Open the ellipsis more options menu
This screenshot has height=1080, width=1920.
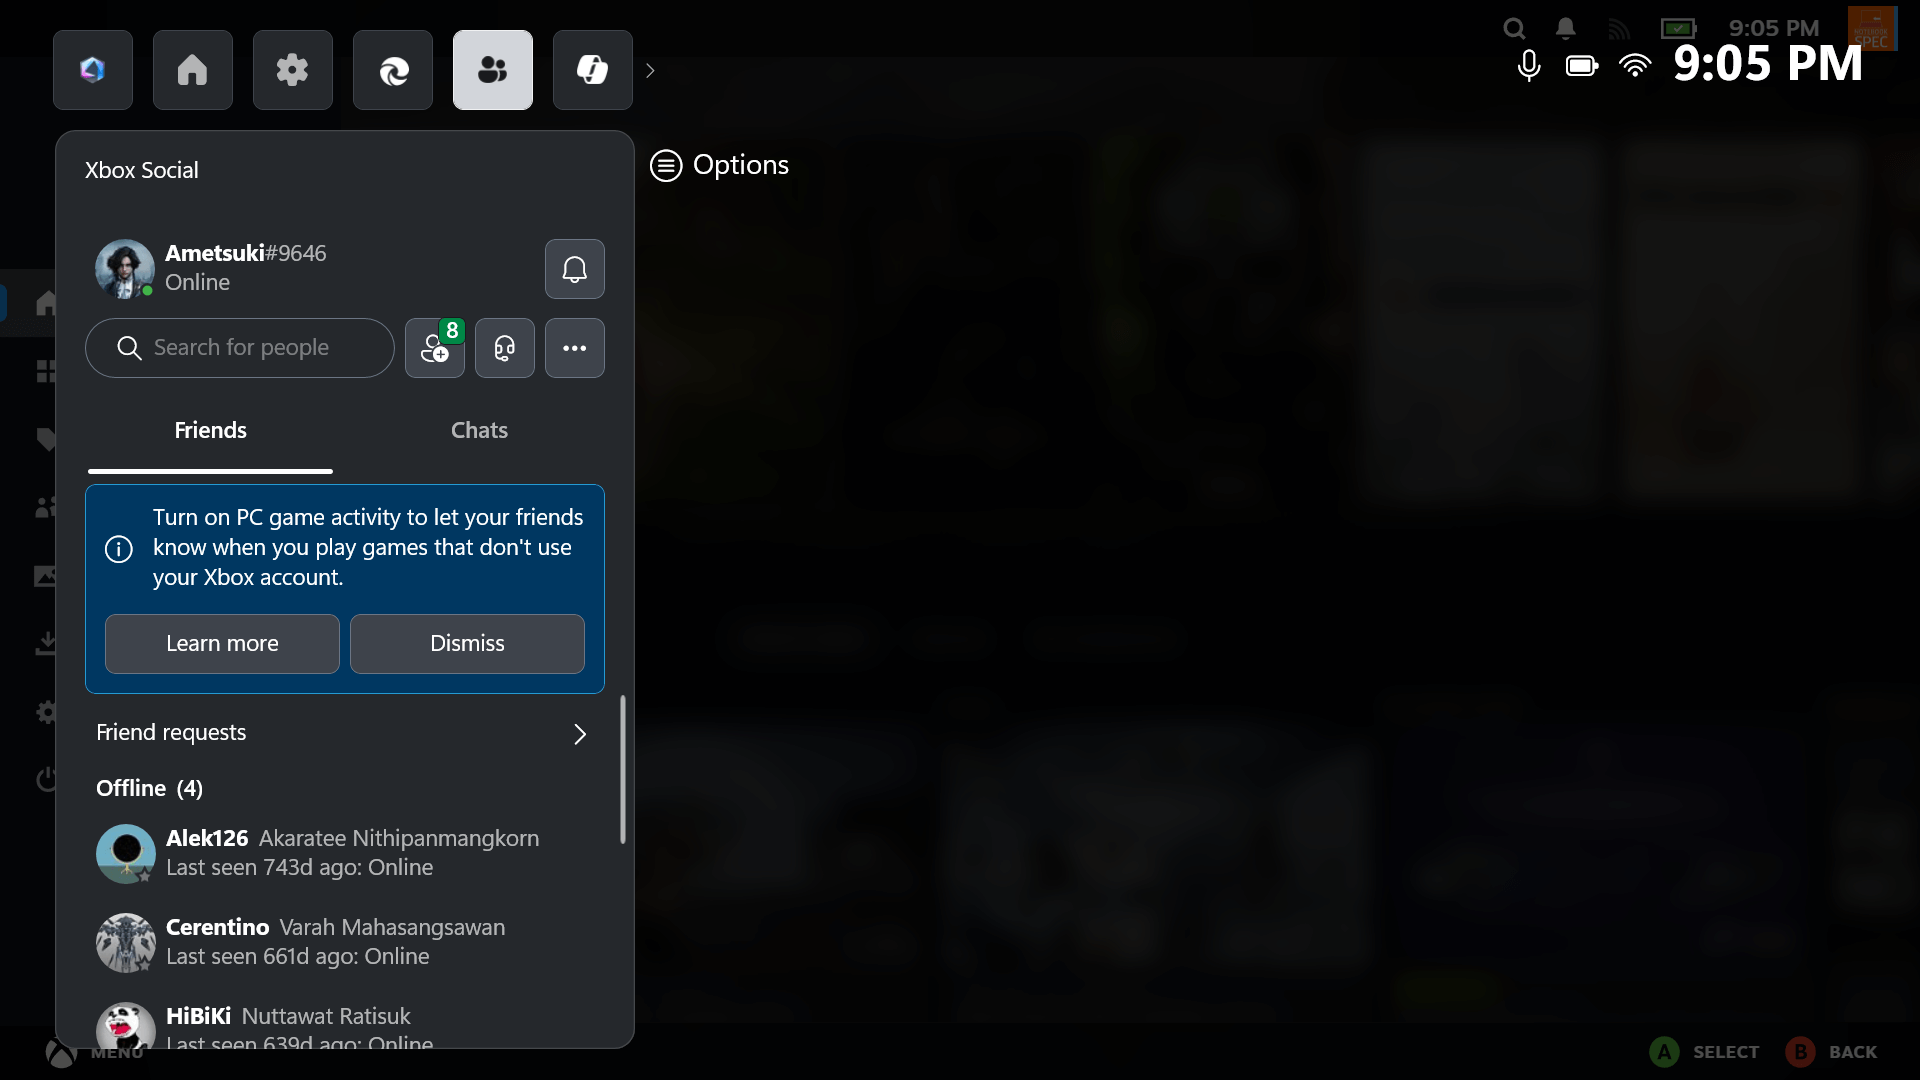(x=574, y=348)
